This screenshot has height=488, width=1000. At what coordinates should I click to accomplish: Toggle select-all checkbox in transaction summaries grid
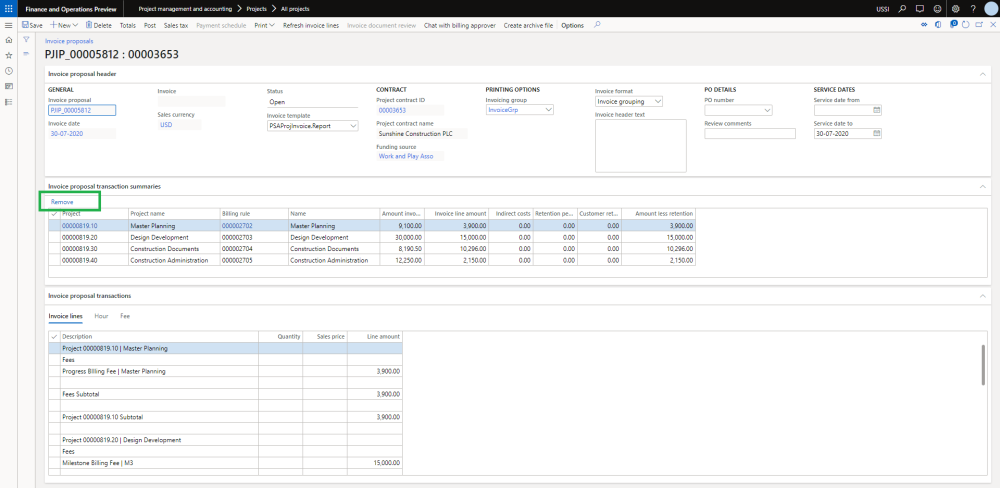click(54, 213)
